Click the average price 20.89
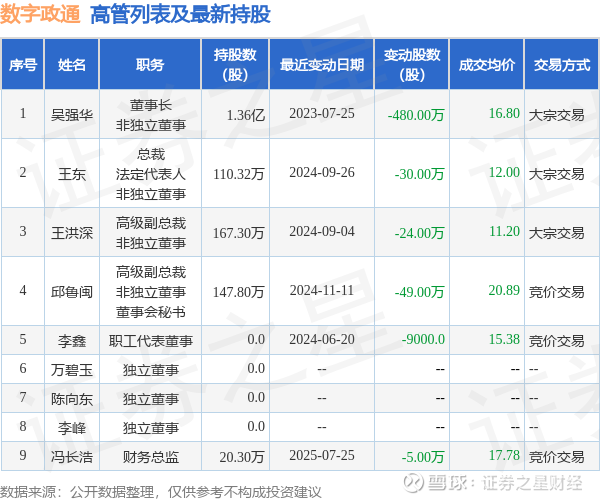The height and width of the screenshot is (501, 600). pos(504,290)
